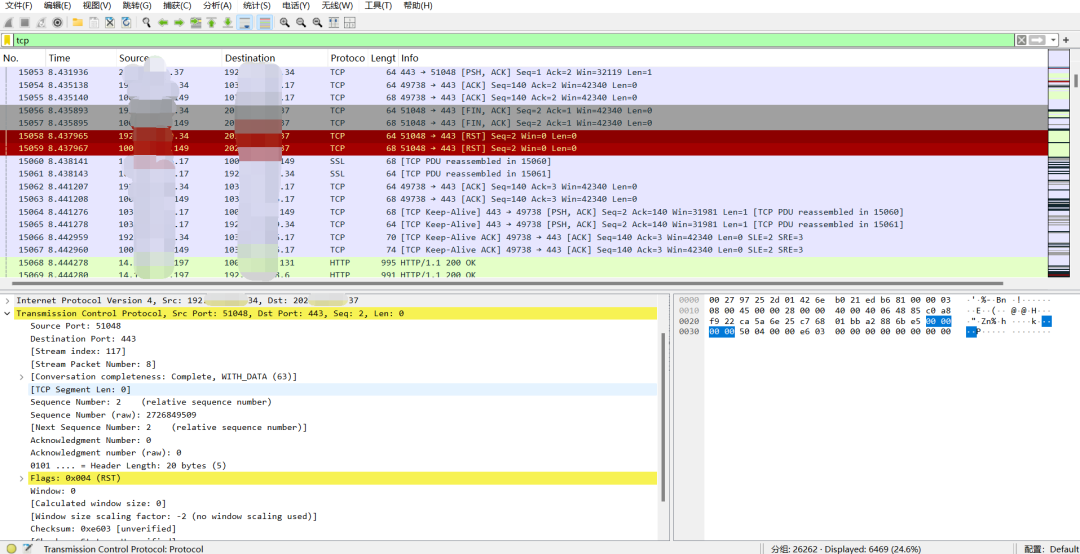Go back in packet history
Viewport: 1080px width, 554px height.
(x=163, y=23)
